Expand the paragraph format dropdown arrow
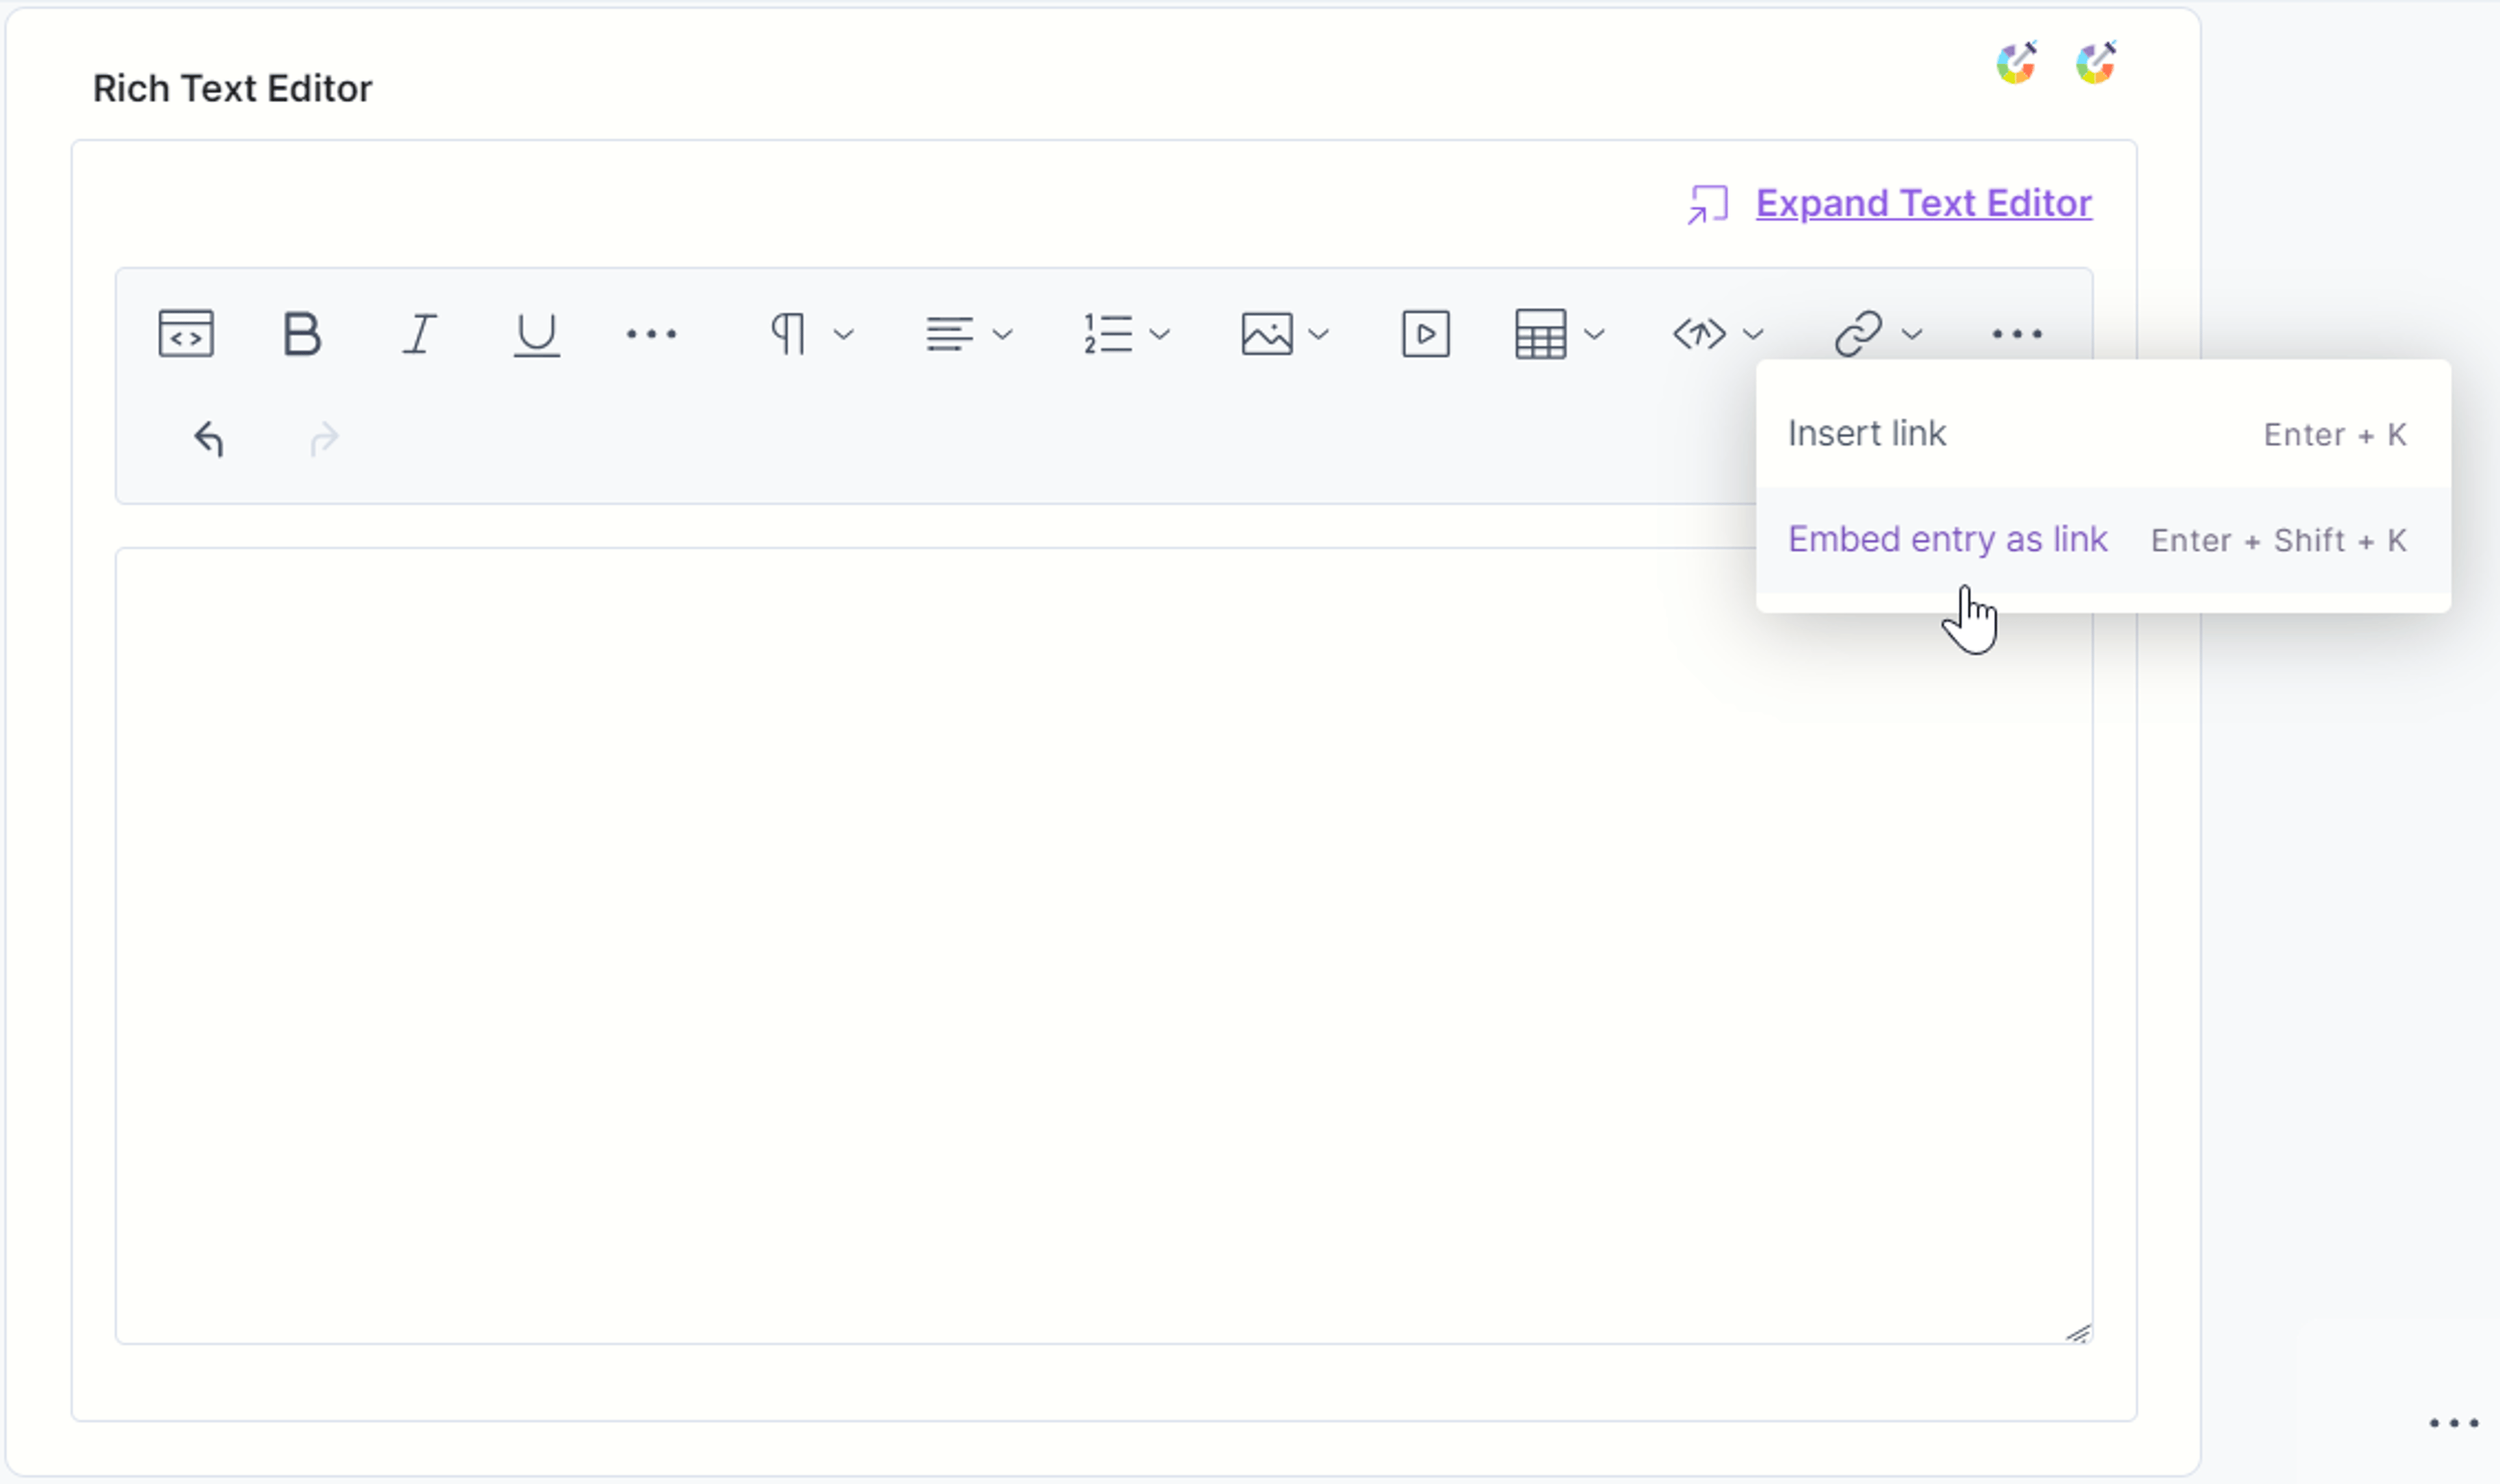Viewport: 2500px width, 1484px height. click(x=844, y=334)
